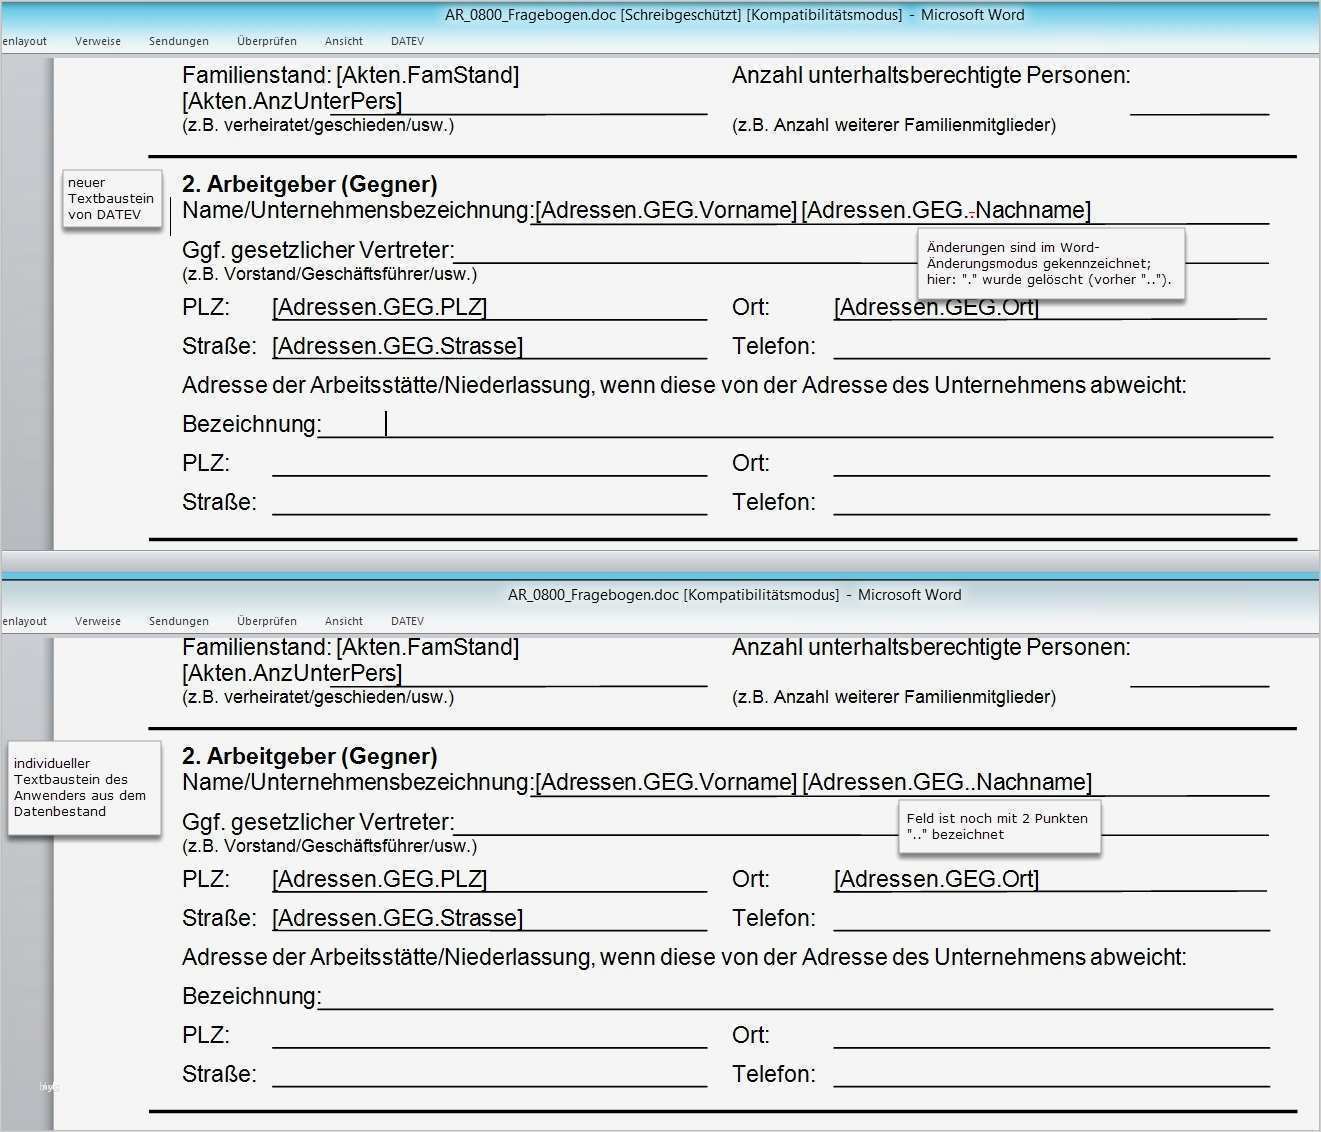Click the 'neuer Textbaustein von DATEV' annotation
Screen dimensions: 1321x1132
pyautogui.click(x=112, y=199)
